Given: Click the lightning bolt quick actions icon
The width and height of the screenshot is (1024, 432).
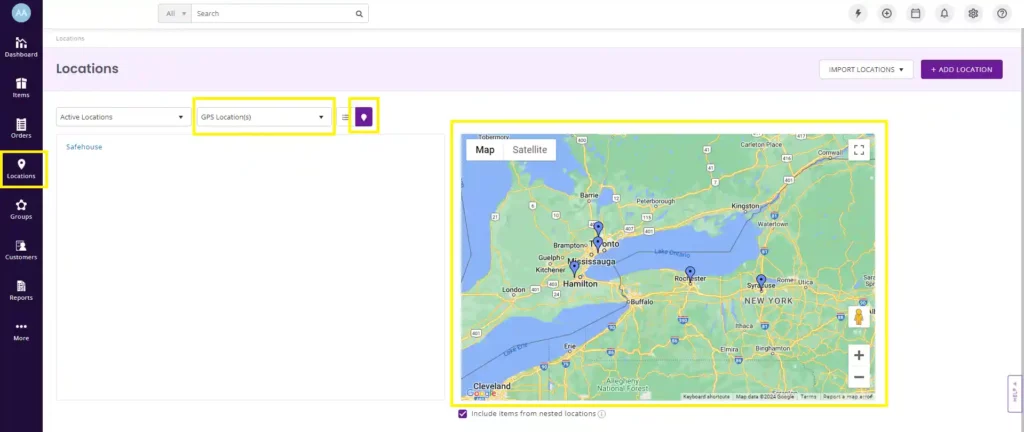Looking at the screenshot, I should [x=857, y=14].
